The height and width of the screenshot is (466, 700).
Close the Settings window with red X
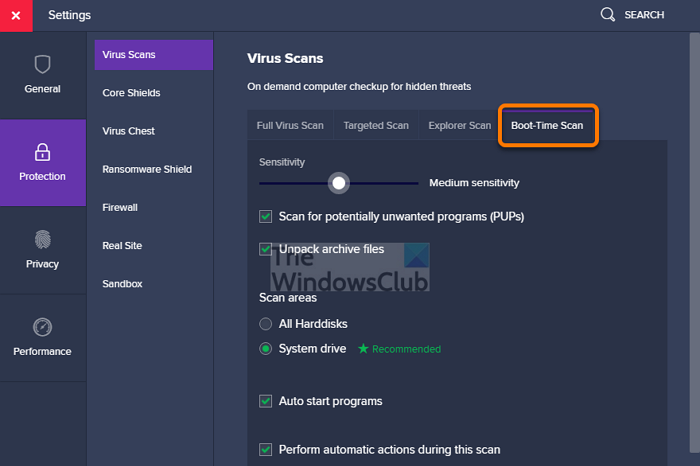click(16, 16)
